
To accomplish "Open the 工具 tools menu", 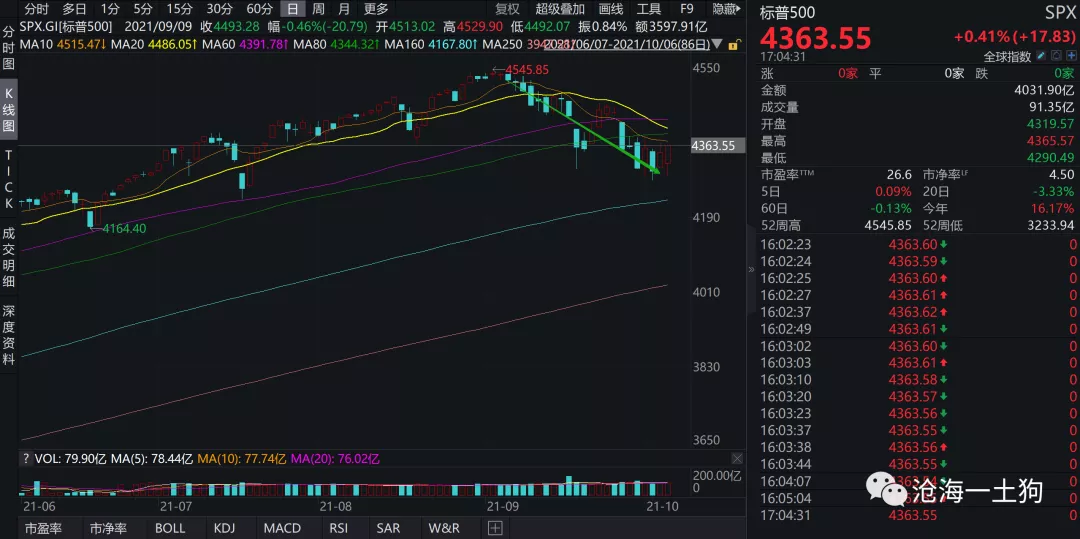I will click(649, 9).
